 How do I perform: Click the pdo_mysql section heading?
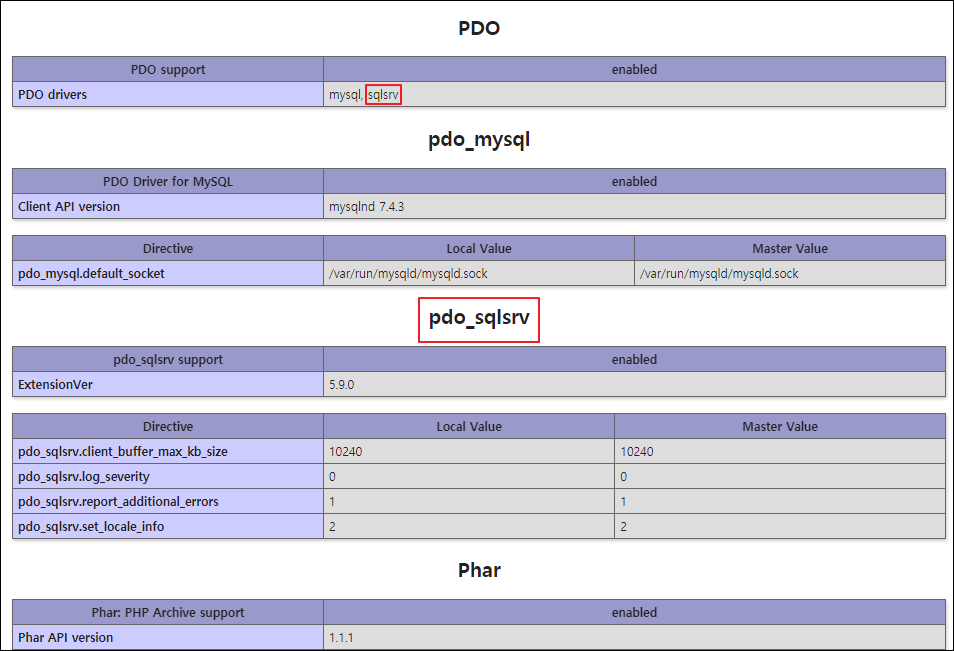click(479, 139)
